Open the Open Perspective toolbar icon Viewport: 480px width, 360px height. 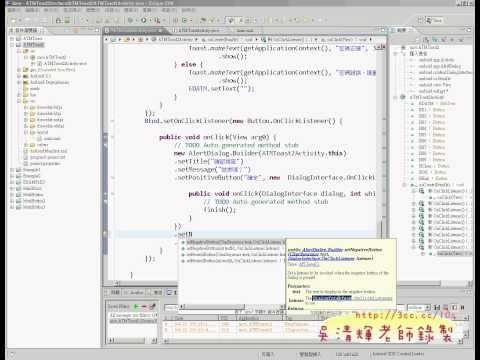coord(421,20)
